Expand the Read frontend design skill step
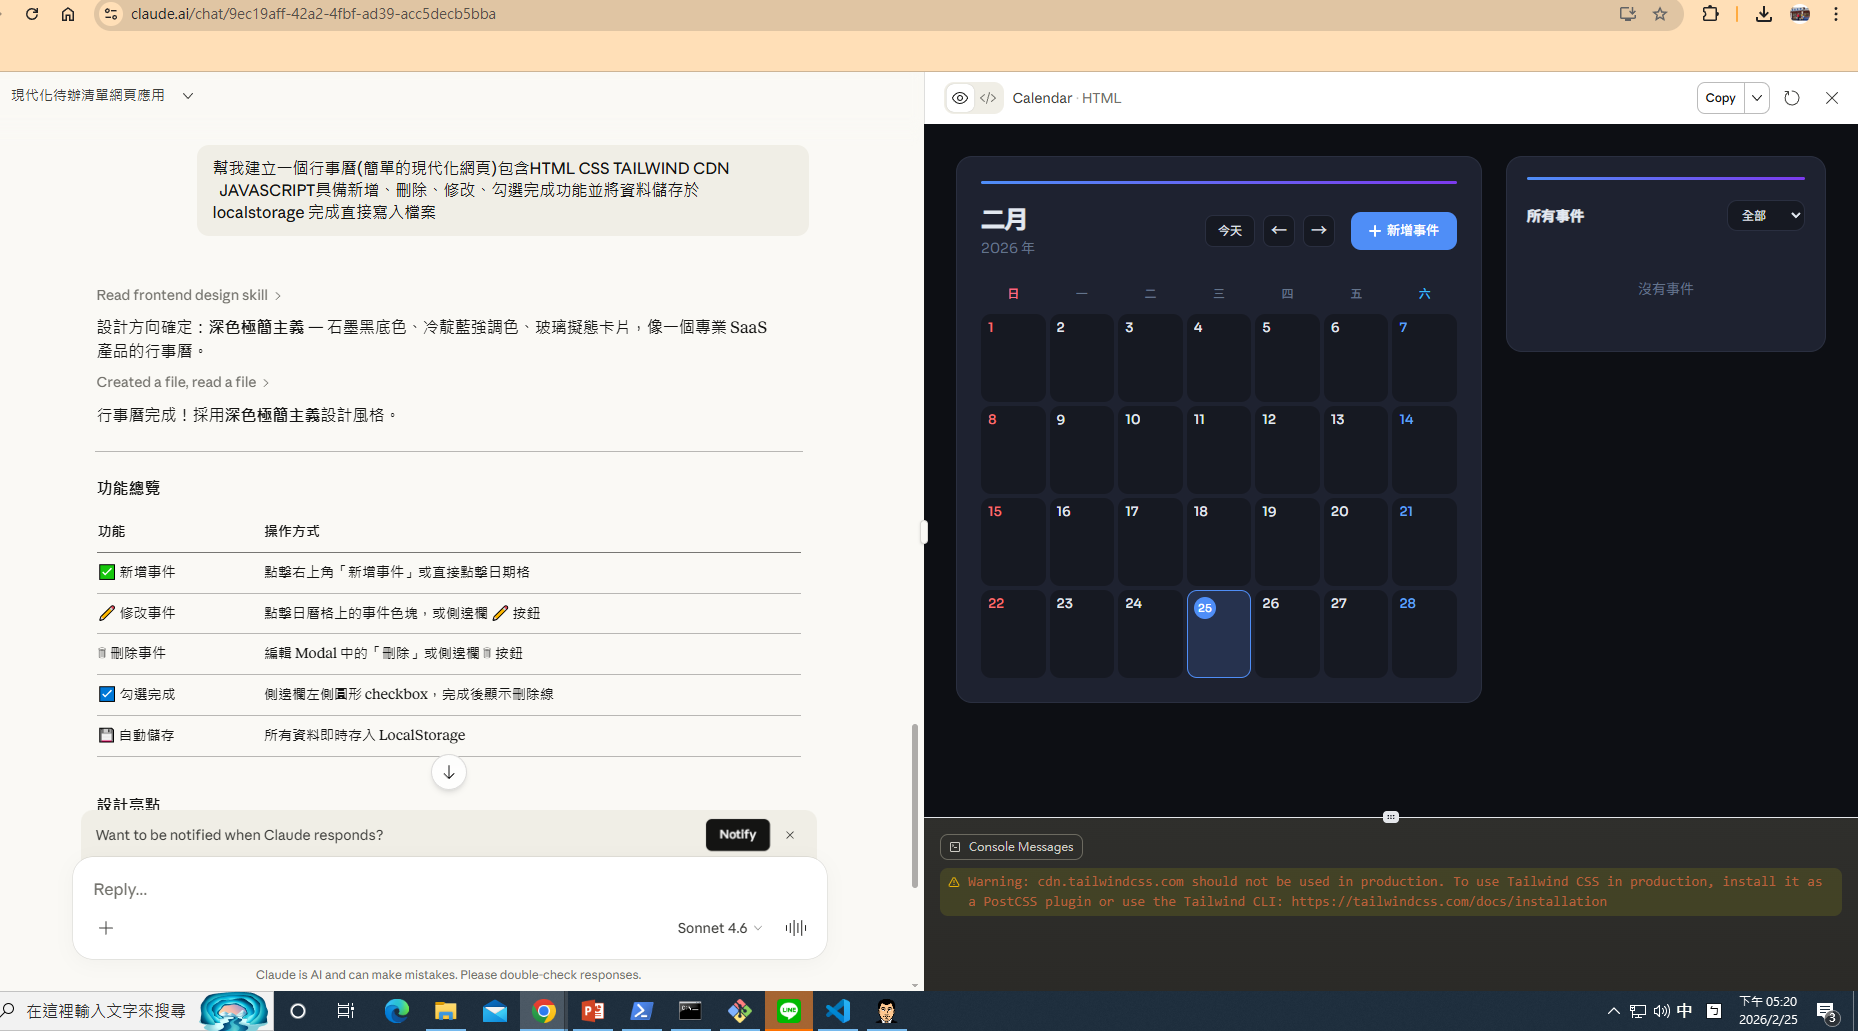This screenshot has height=1031, width=1858. 188,295
